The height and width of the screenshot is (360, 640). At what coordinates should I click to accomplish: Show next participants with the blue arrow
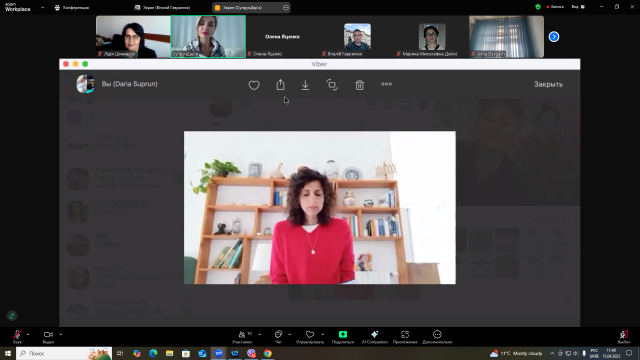554,37
